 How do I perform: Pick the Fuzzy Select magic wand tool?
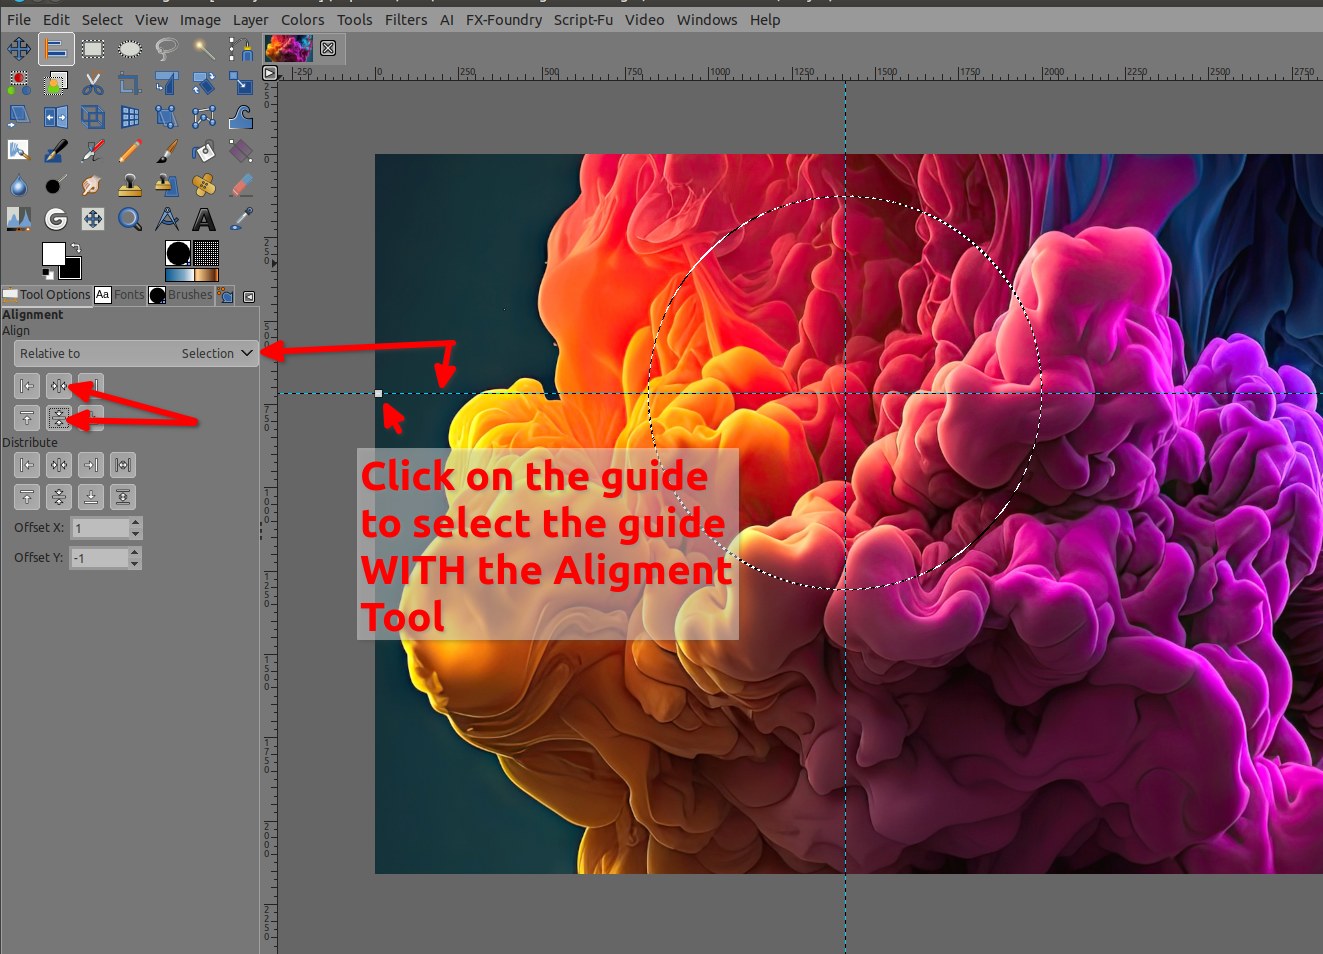[x=204, y=48]
